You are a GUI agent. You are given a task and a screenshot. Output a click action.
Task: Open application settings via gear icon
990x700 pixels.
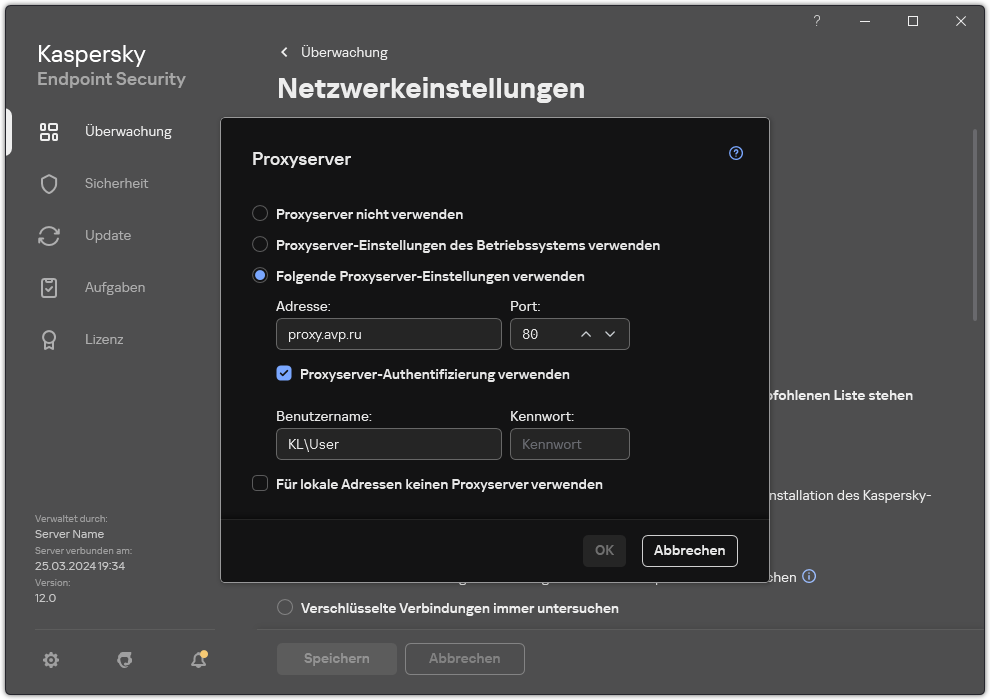[x=51, y=660]
